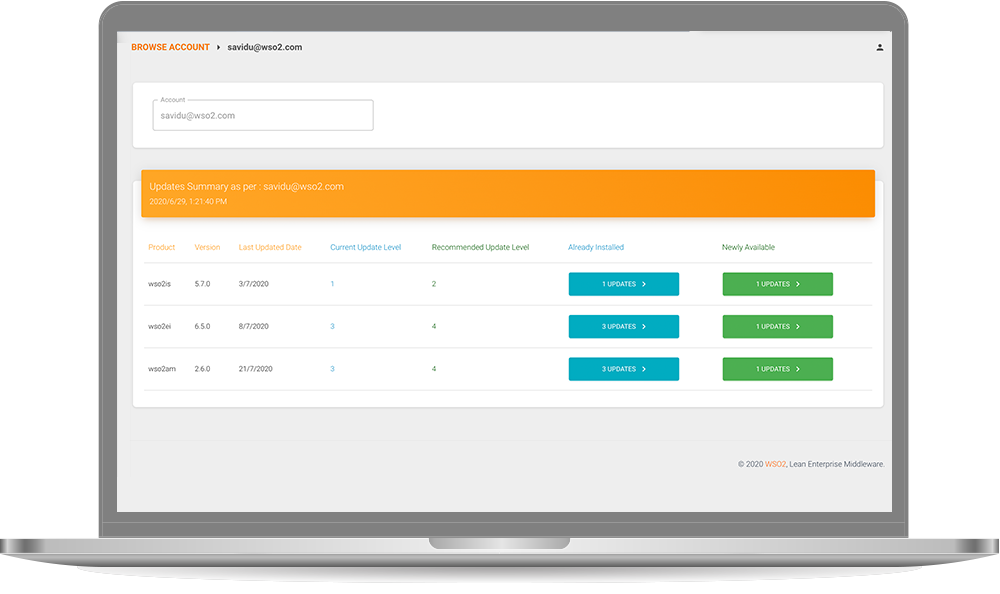Screen dimensions: 1000x594
Task: Select the wso2ei product cell
Action: (159, 327)
